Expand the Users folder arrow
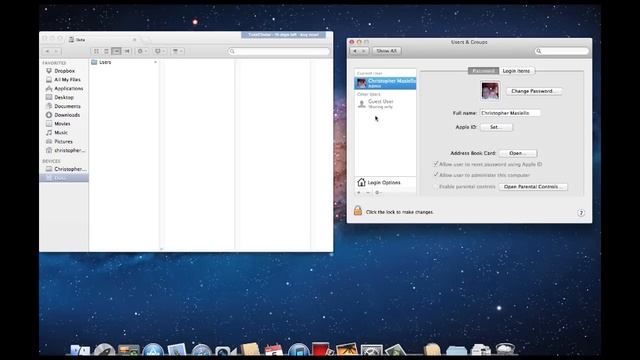 (156, 62)
